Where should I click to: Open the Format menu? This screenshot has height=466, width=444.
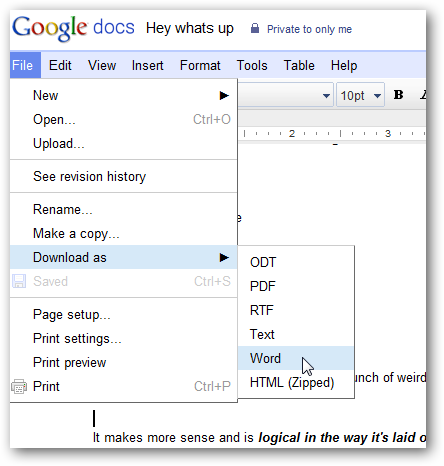200,65
